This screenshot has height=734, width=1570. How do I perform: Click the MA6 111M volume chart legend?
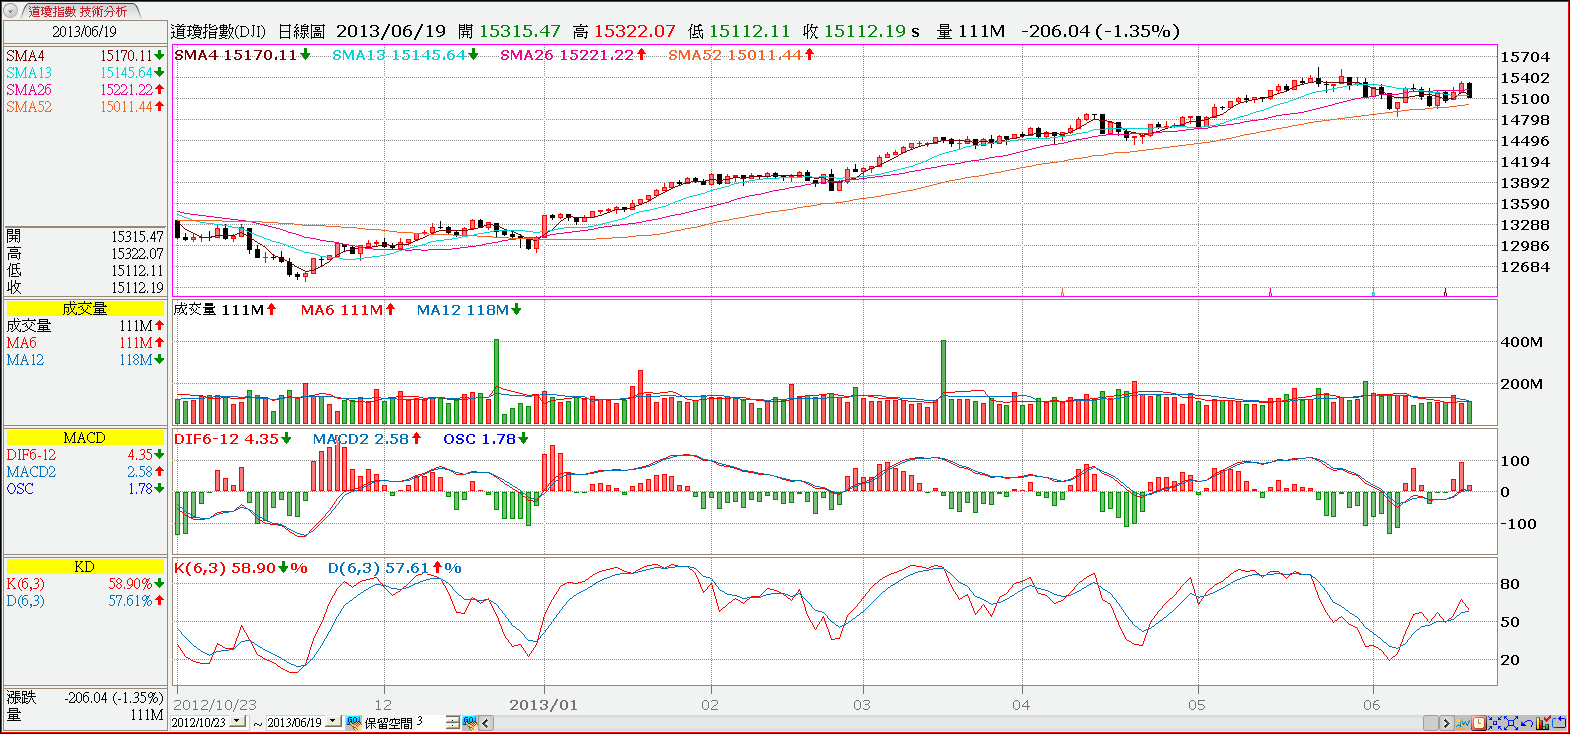[x=348, y=310]
